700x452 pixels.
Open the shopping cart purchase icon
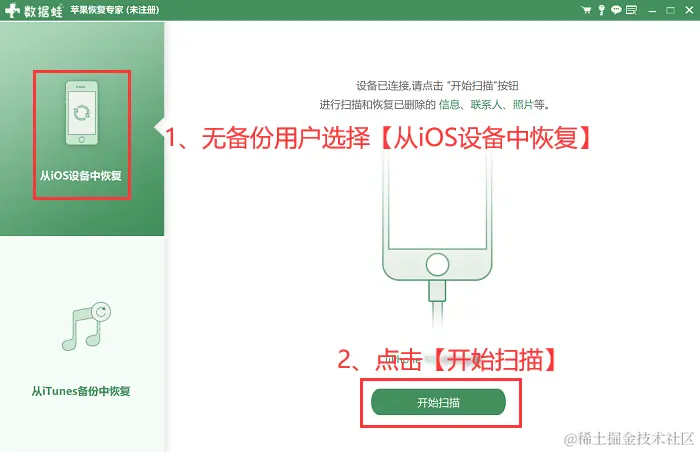click(x=586, y=10)
